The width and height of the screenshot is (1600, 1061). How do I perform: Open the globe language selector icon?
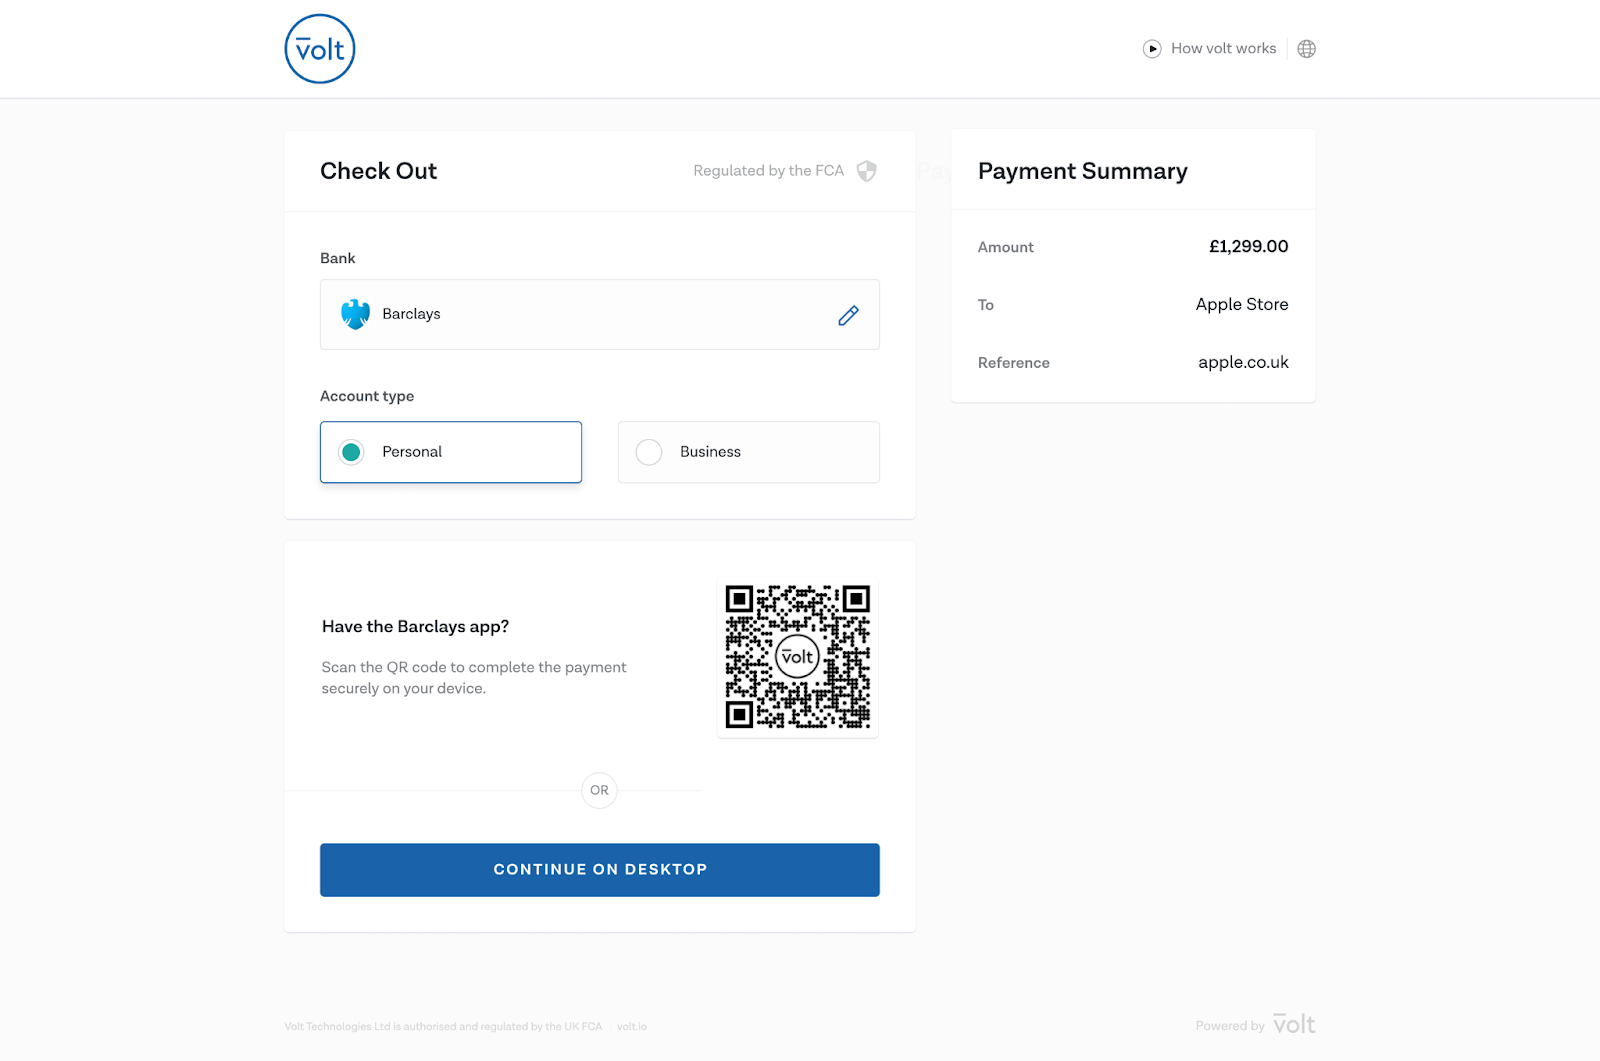[1306, 49]
